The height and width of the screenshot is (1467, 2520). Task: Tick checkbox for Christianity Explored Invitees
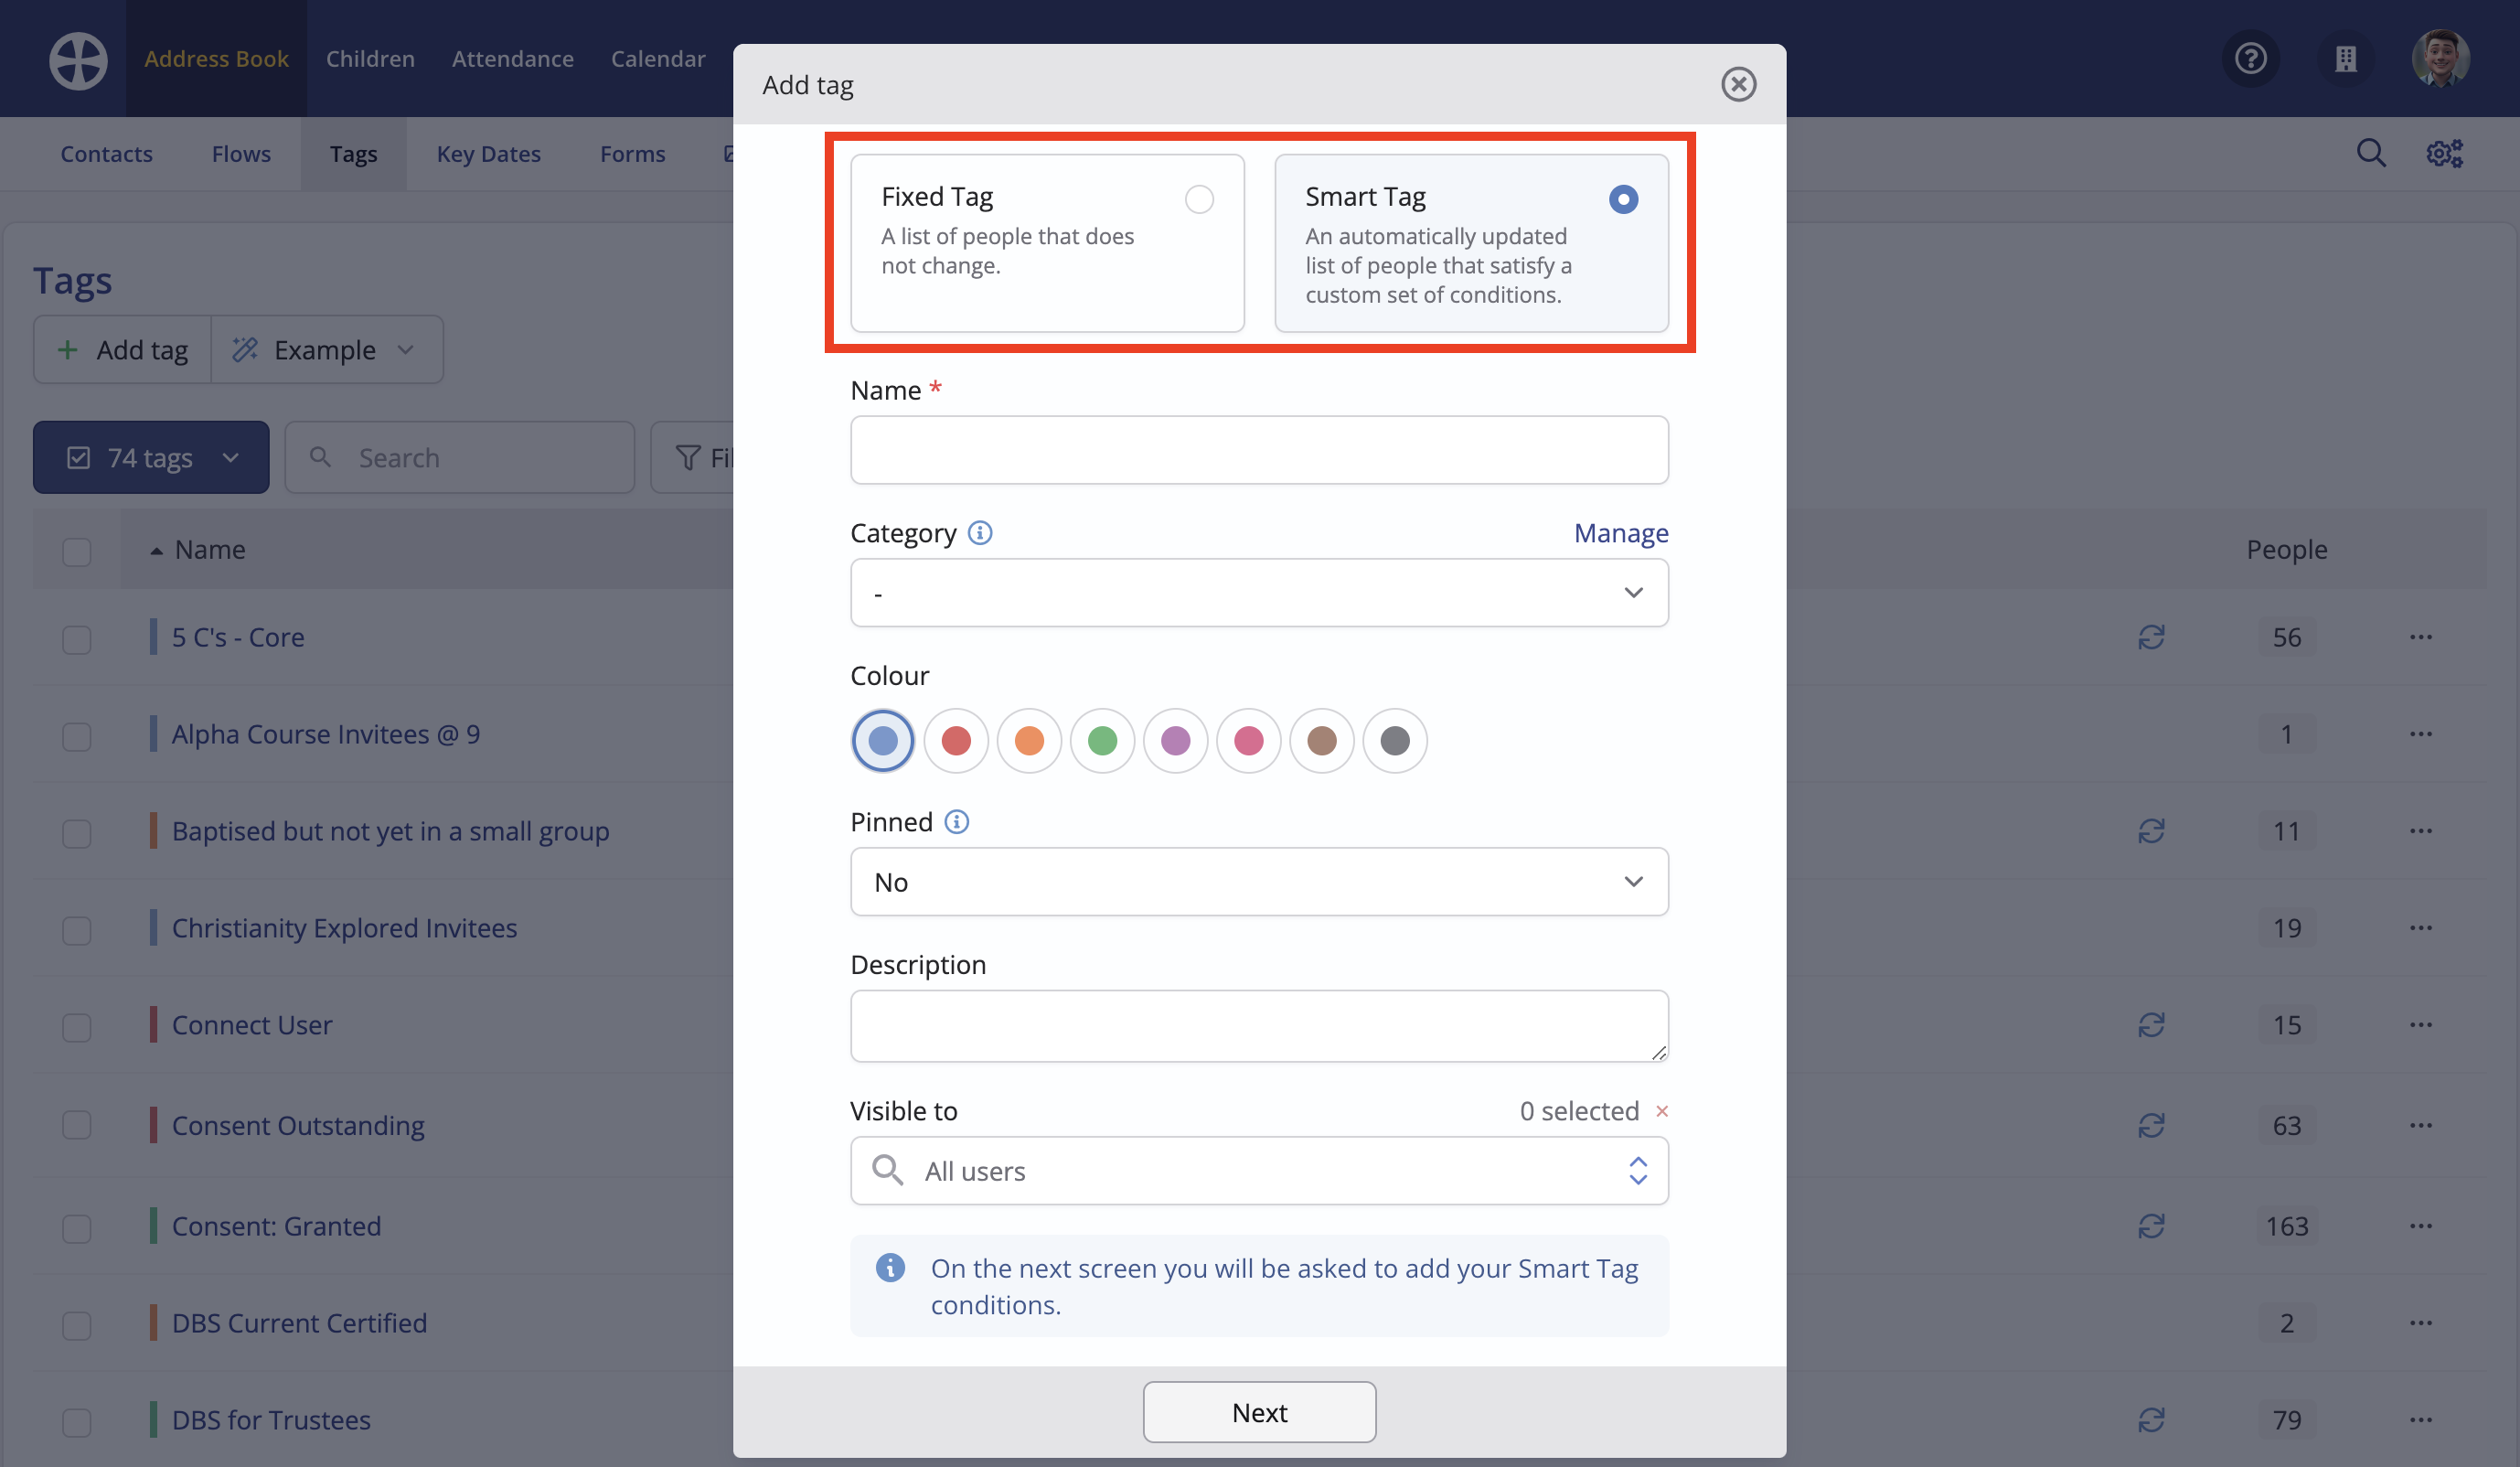click(x=77, y=930)
